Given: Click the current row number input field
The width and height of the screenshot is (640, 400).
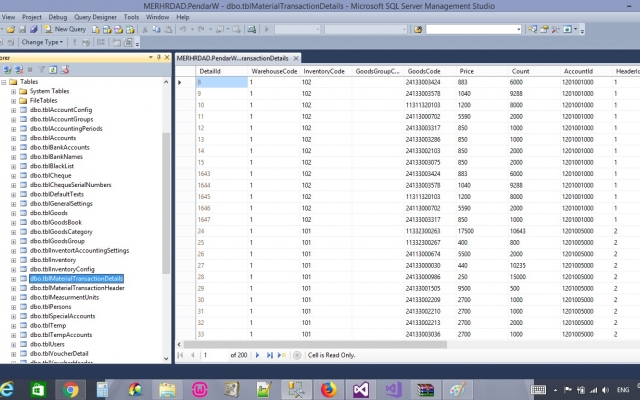Looking at the screenshot, I should 214,356.
